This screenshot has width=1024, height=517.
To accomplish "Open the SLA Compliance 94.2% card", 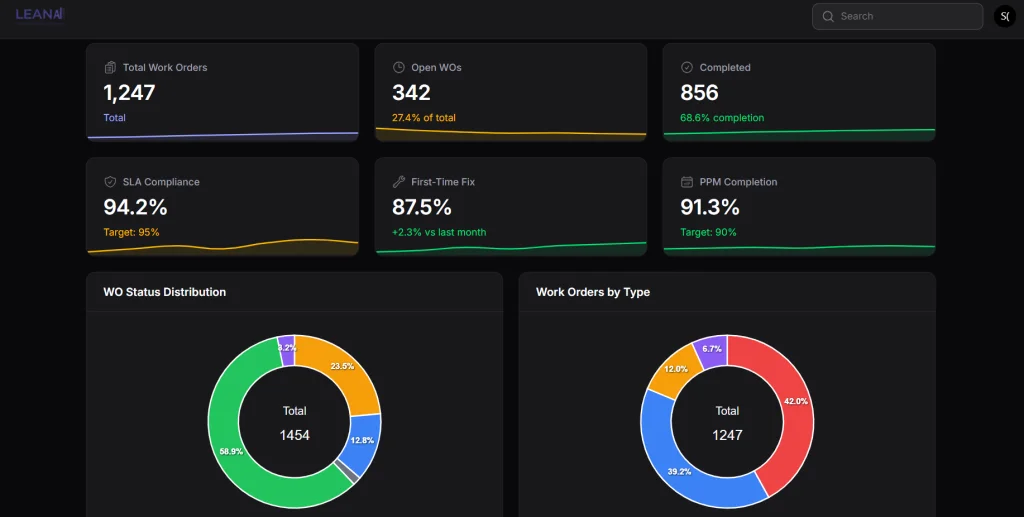I will [222, 206].
